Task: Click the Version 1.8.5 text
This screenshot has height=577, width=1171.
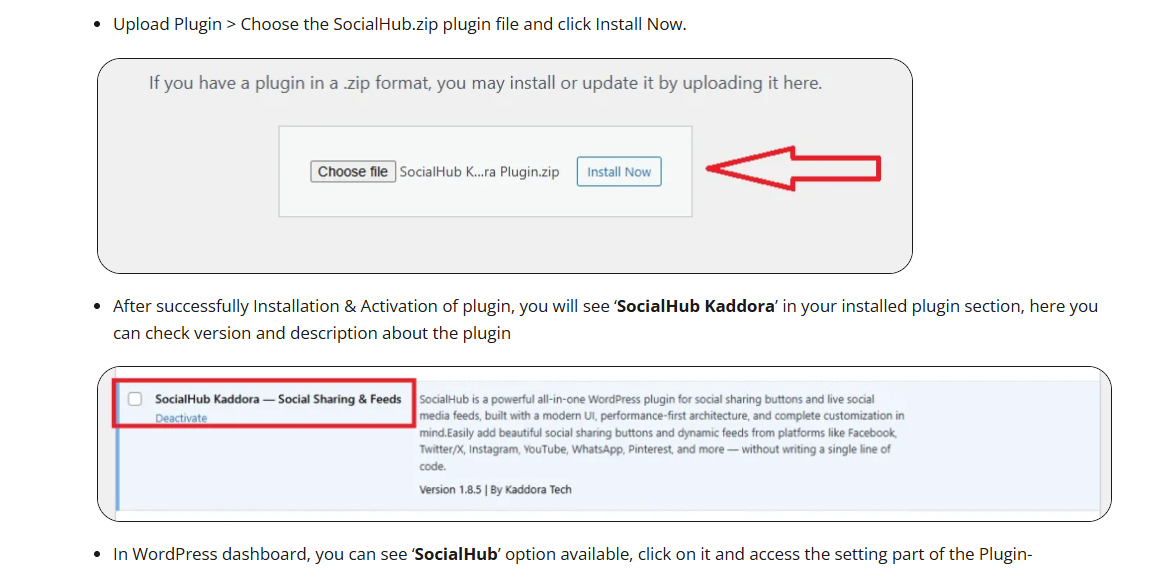Action: (x=451, y=490)
